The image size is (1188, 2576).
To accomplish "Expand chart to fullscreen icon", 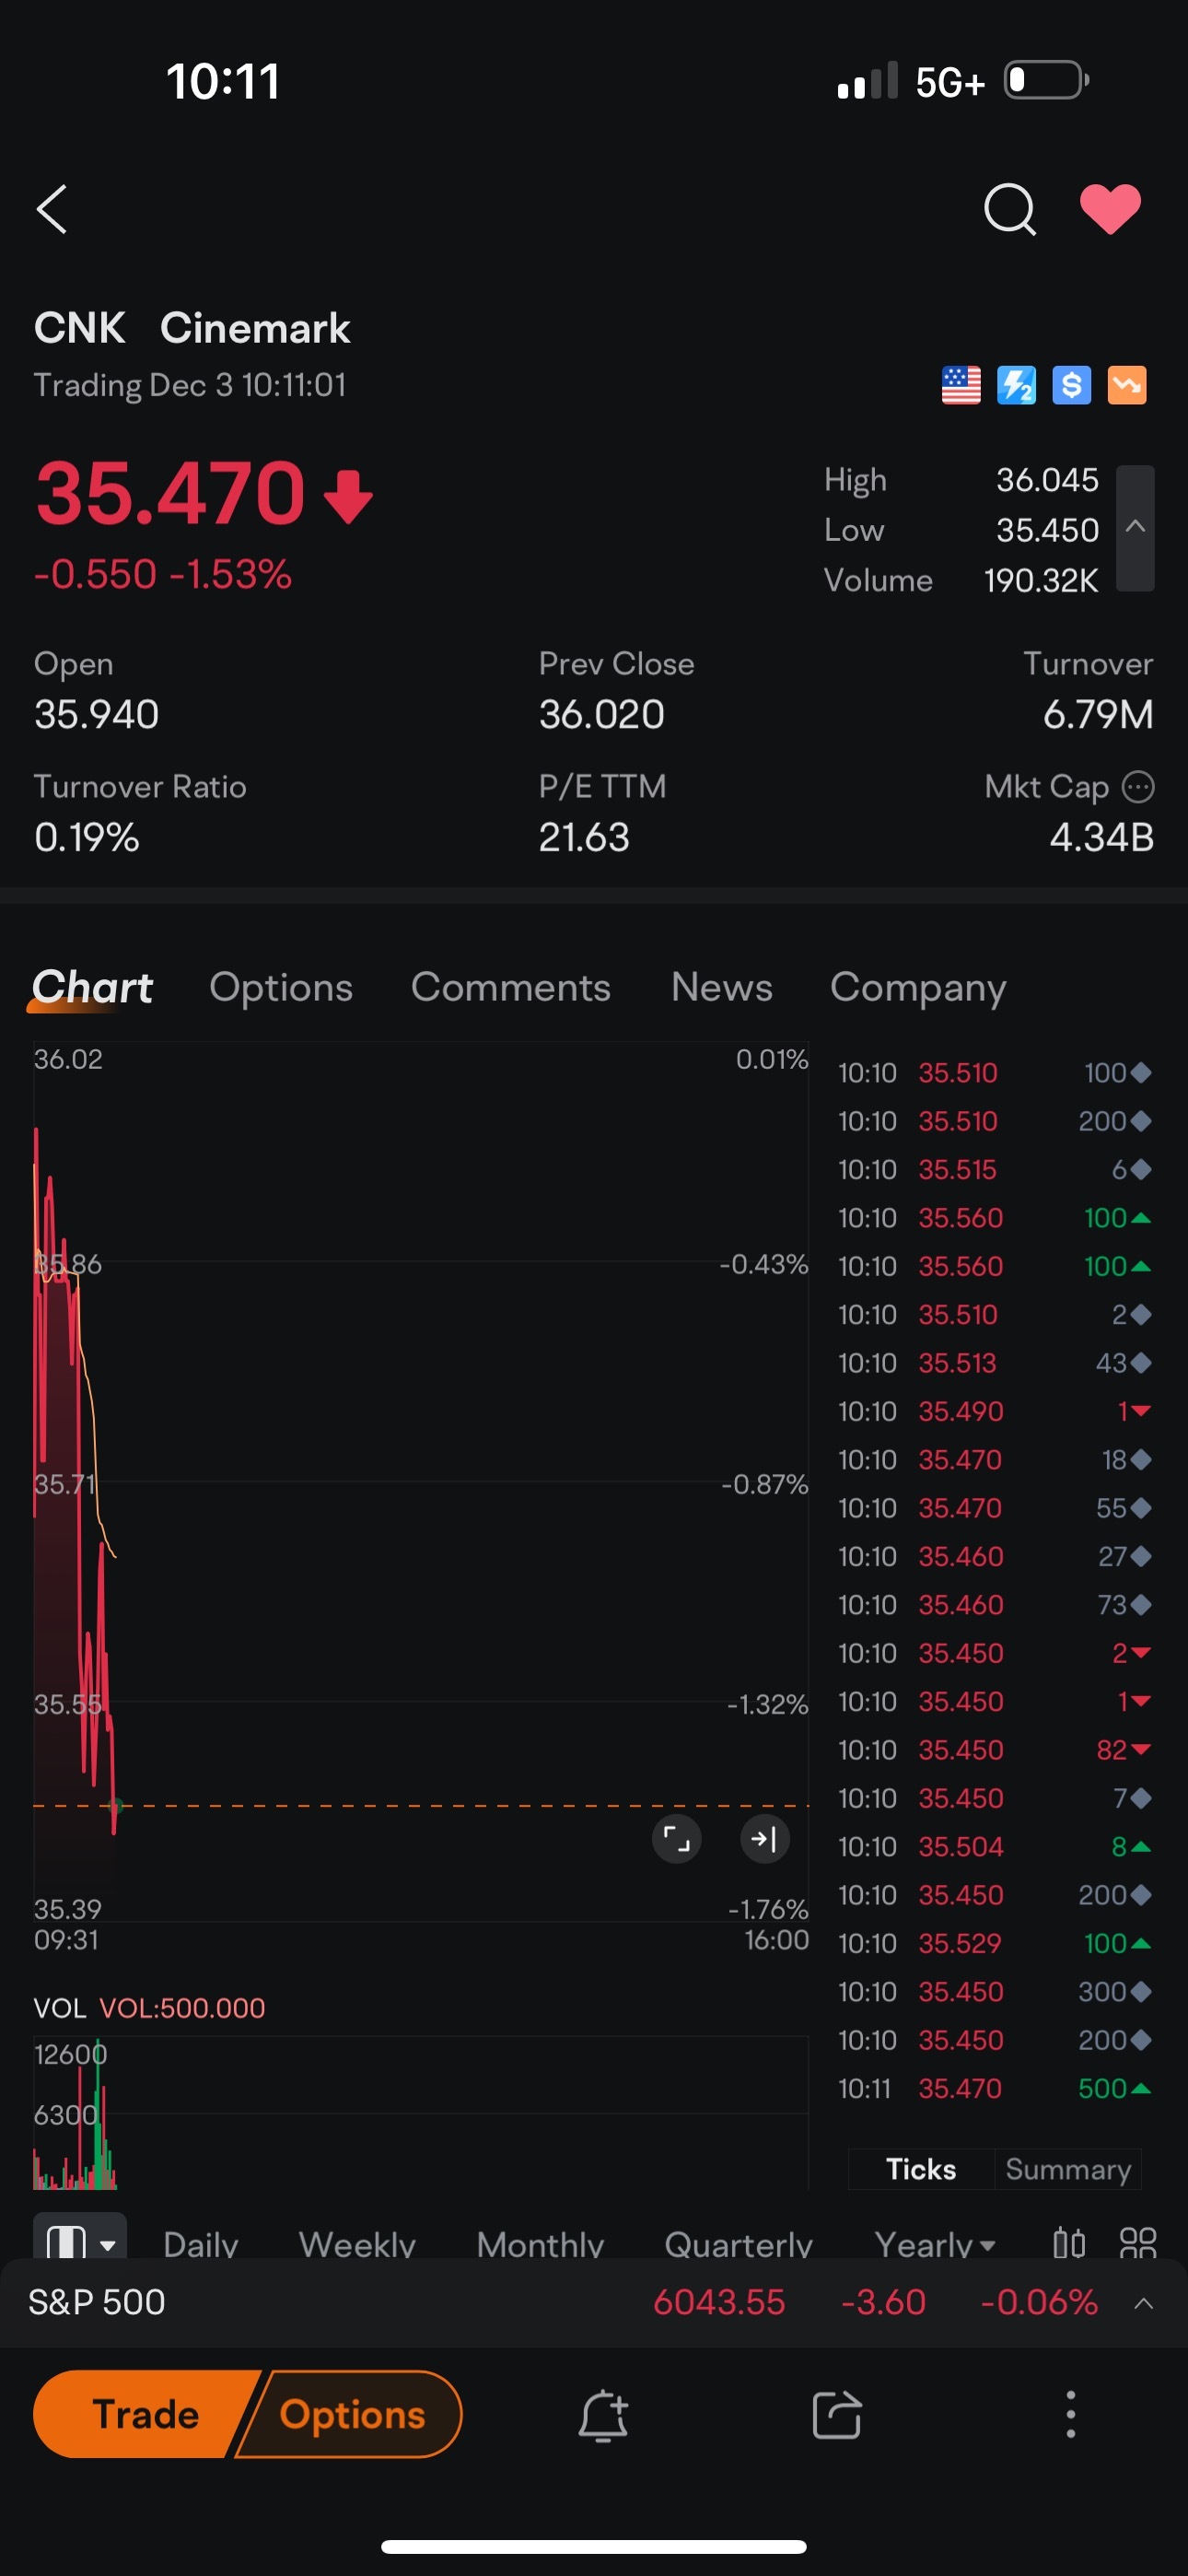I will [677, 1838].
